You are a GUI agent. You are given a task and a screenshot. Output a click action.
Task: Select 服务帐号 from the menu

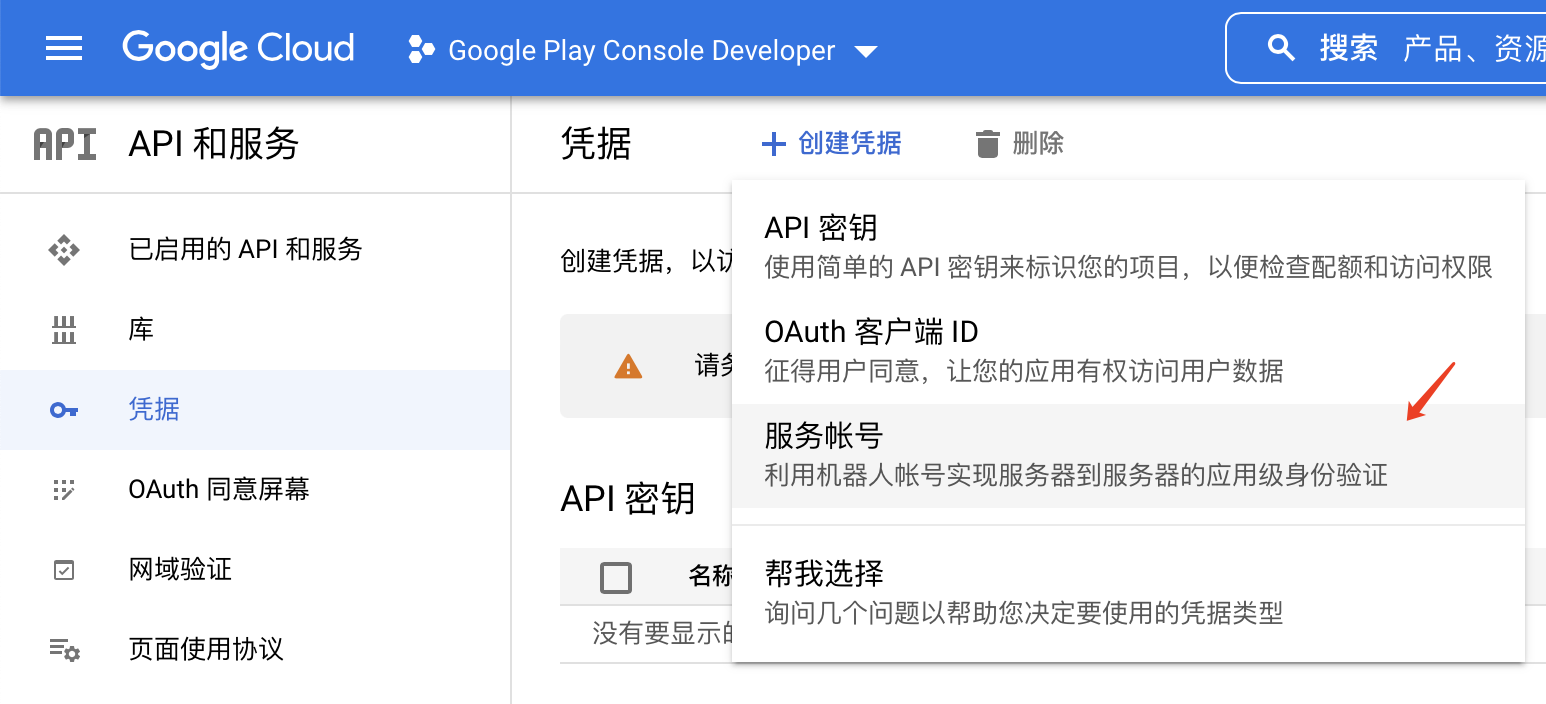1128,455
